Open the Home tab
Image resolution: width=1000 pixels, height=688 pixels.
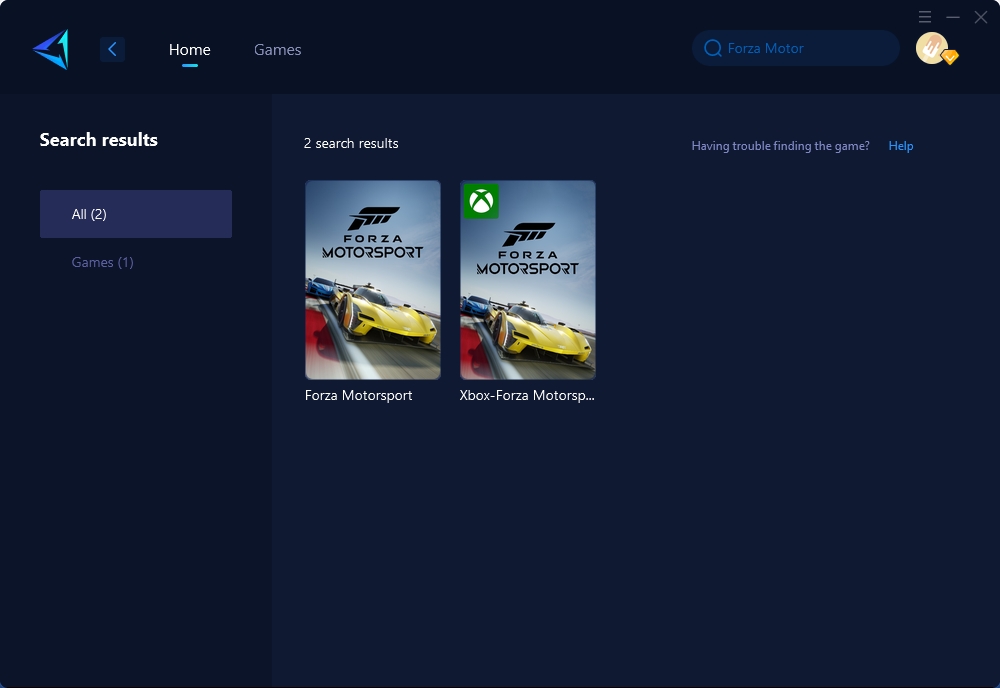189,50
